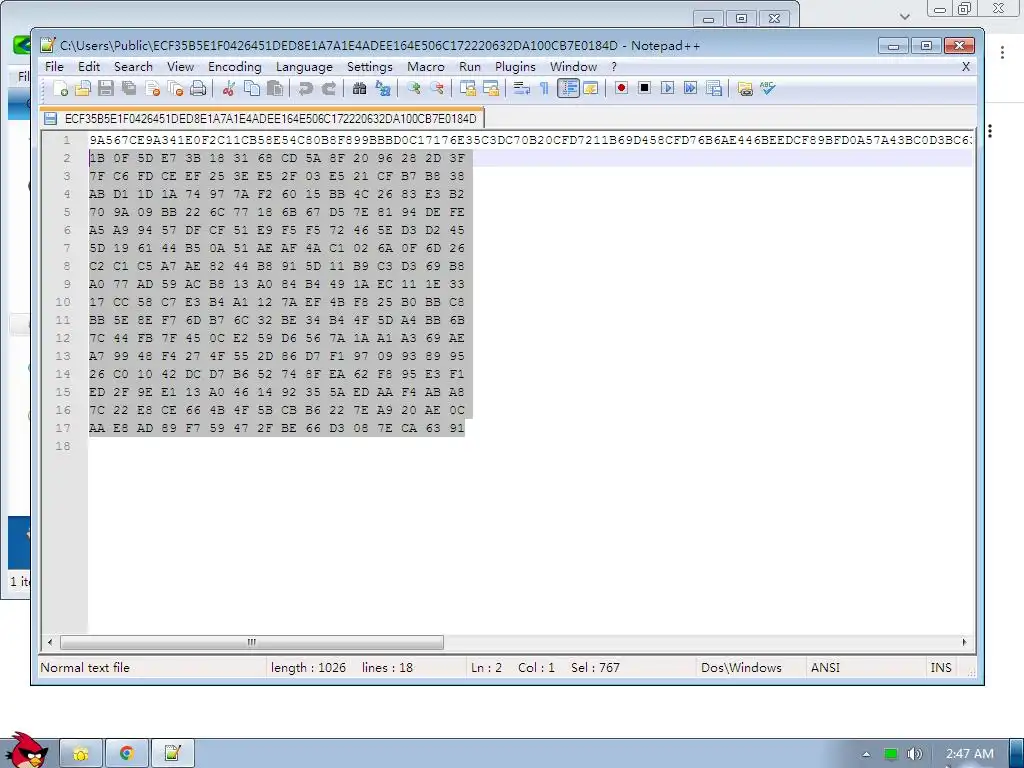Paste clipboard using the Paste icon
This screenshot has height=768, width=1024.
(274, 88)
